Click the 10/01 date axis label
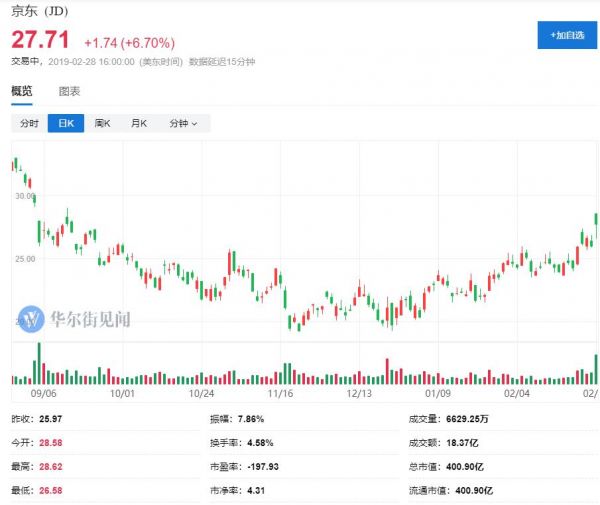This screenshot has width=600, height=505. [123, 394]
